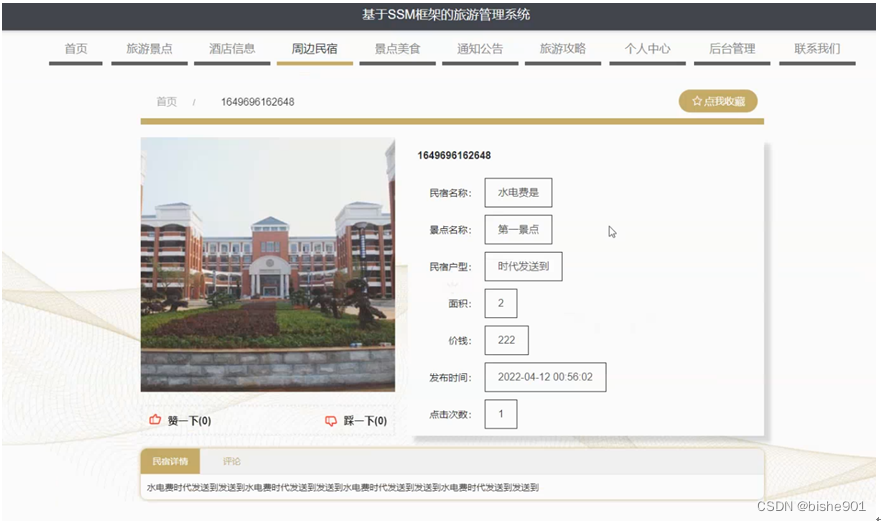Click the bold title 1649696162648
Screen dimensions: 881x521
click(x=454, y=156)
